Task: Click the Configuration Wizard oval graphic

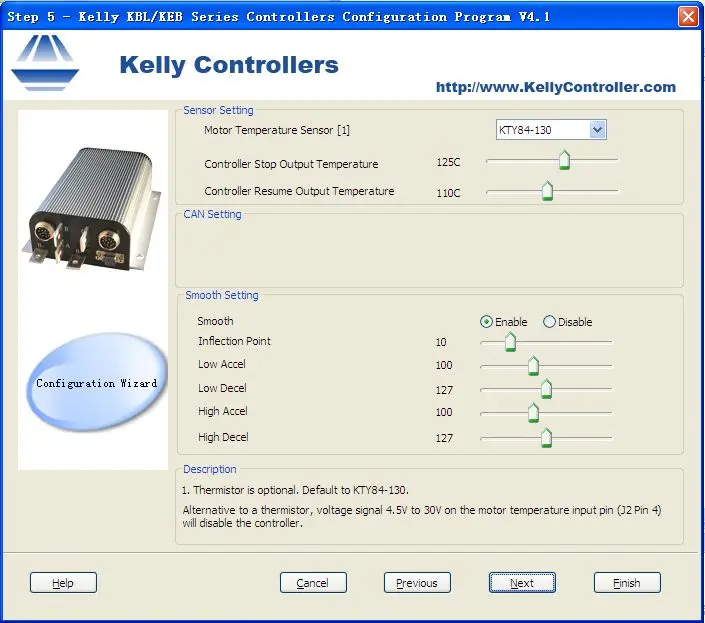Action: 96,383
